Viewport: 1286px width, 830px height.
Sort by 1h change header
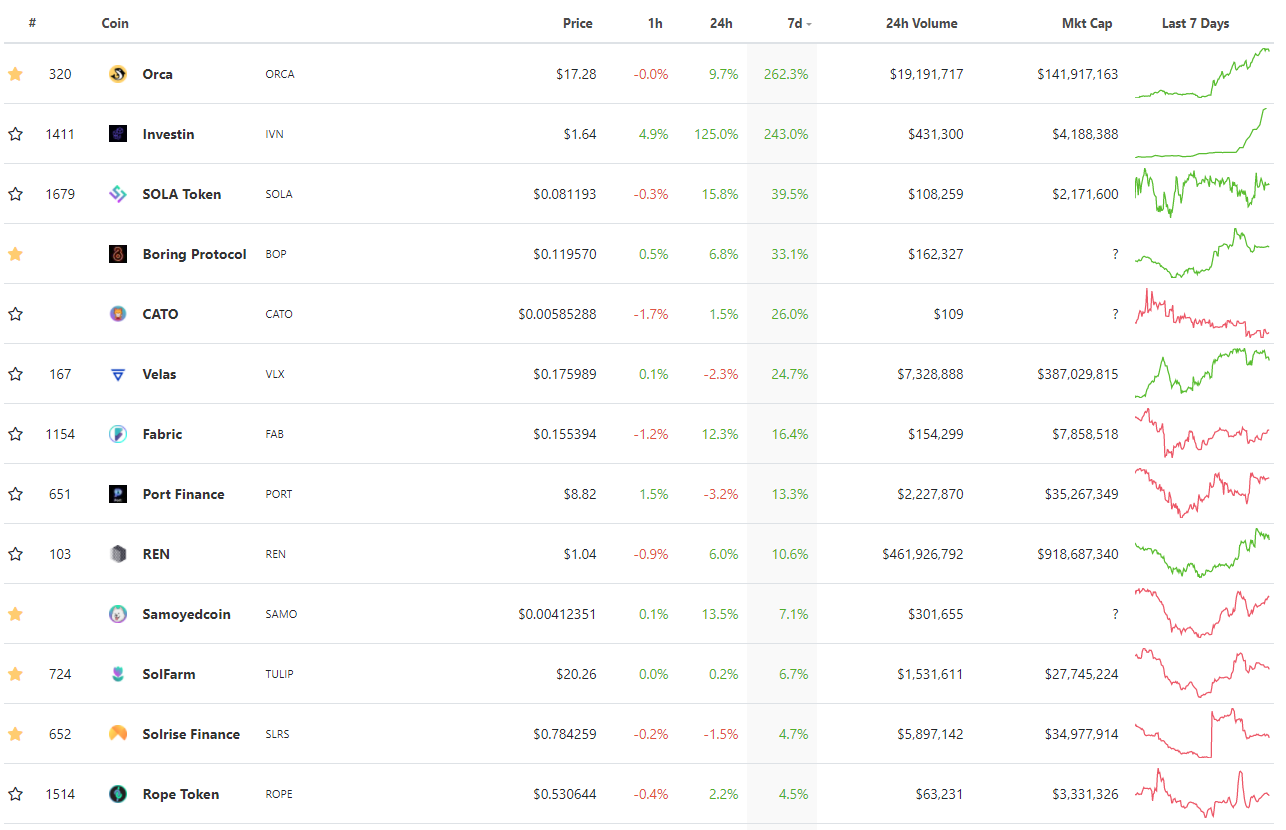(x=655, y=23)
